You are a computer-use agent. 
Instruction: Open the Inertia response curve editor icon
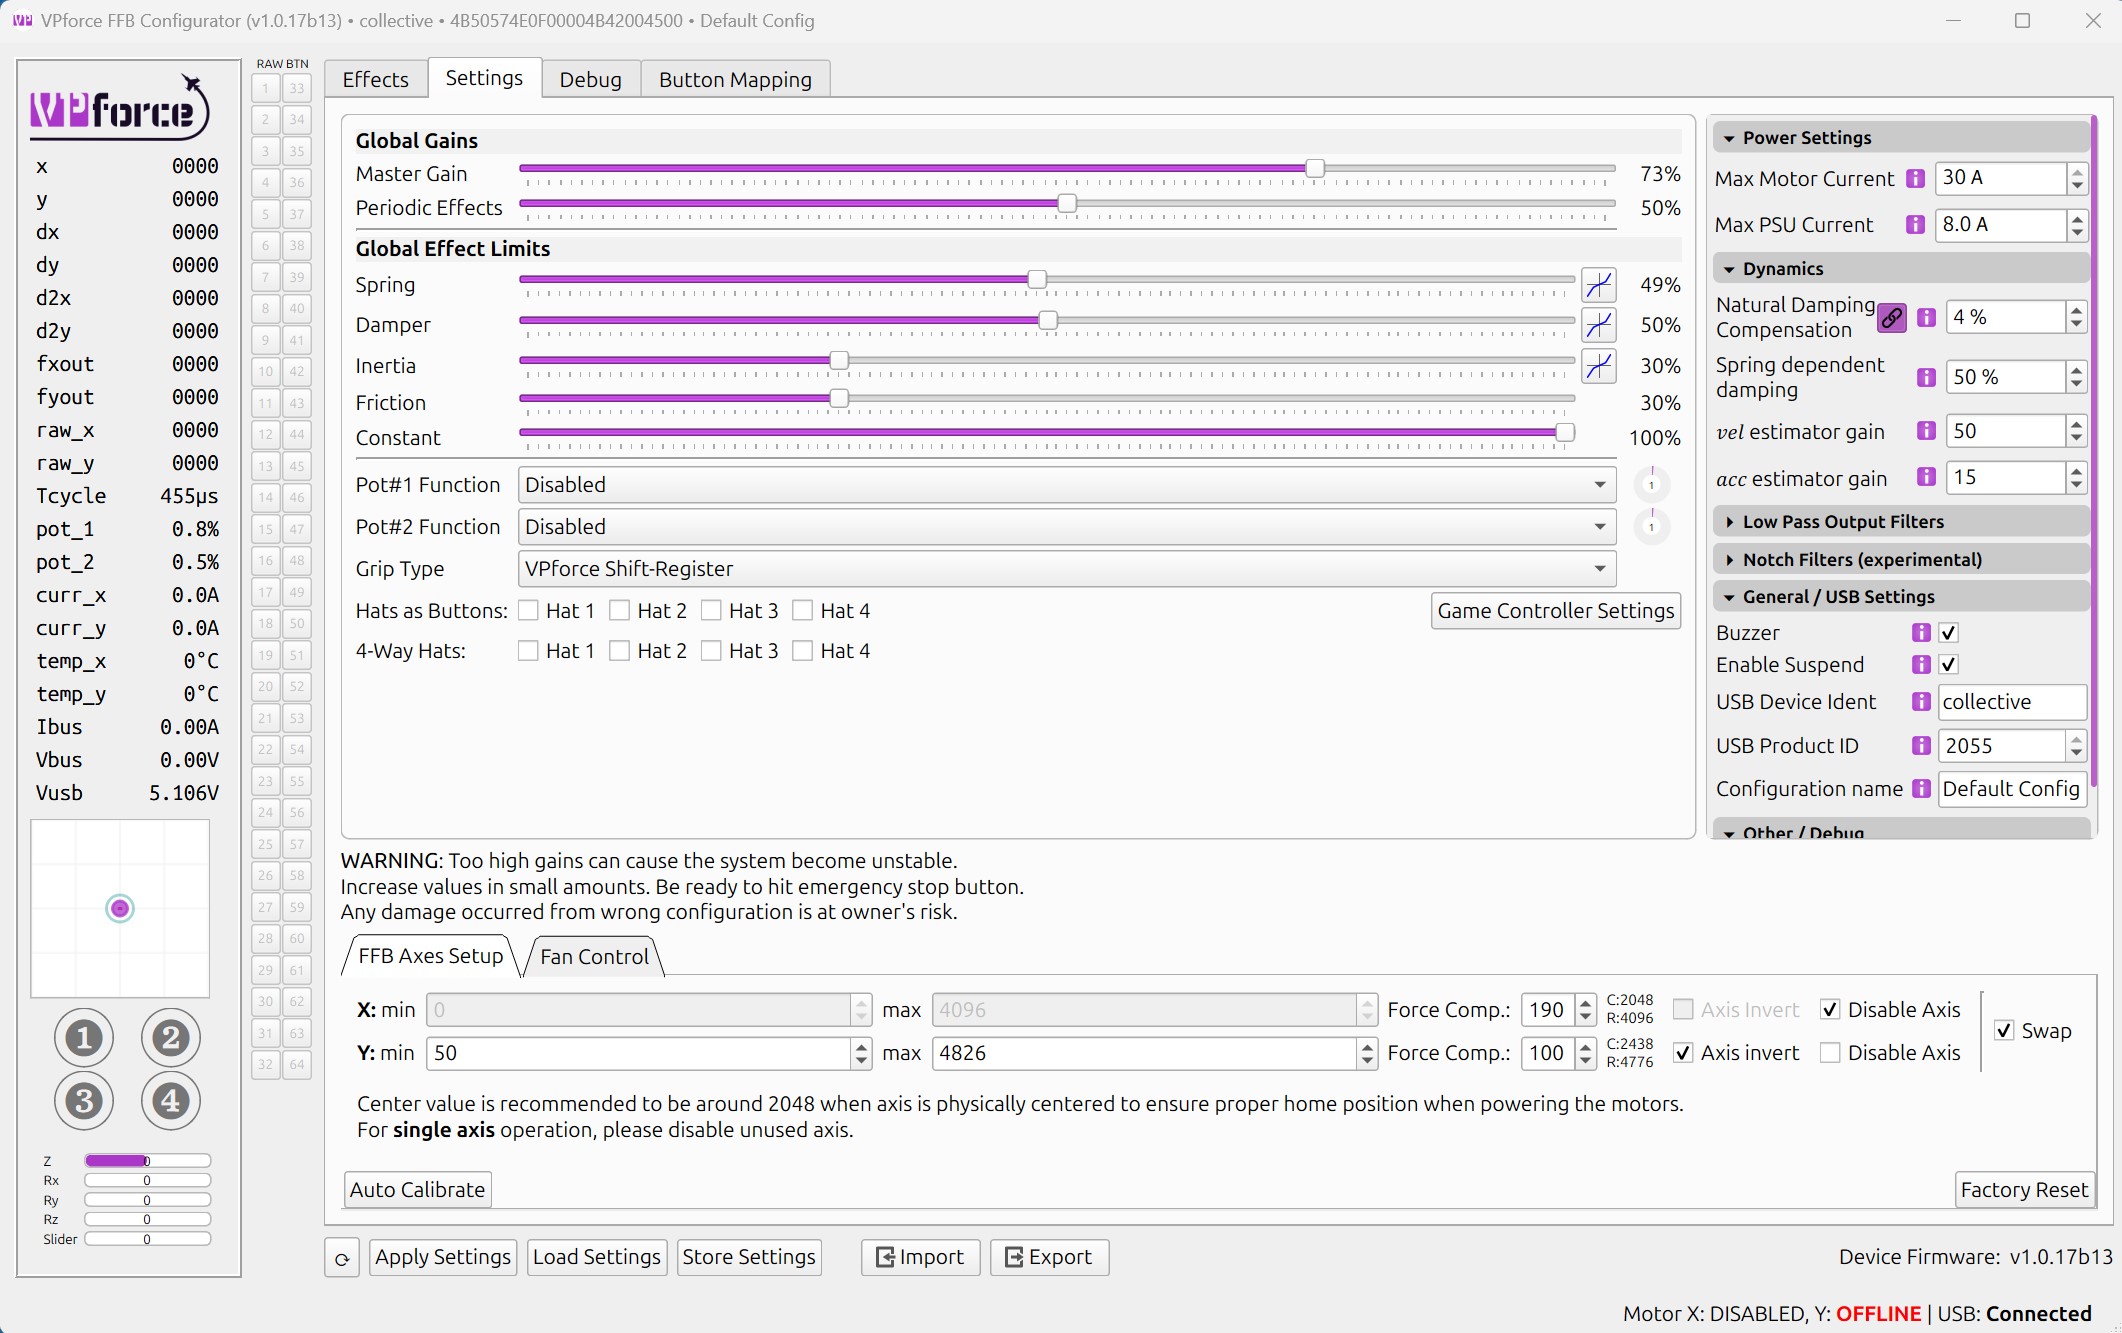tap(1598, 366)
